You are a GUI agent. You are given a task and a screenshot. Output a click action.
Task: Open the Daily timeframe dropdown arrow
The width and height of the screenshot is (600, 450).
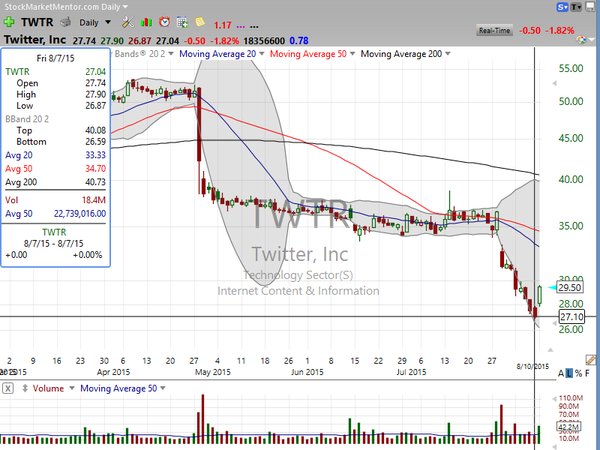pos(108,22)
